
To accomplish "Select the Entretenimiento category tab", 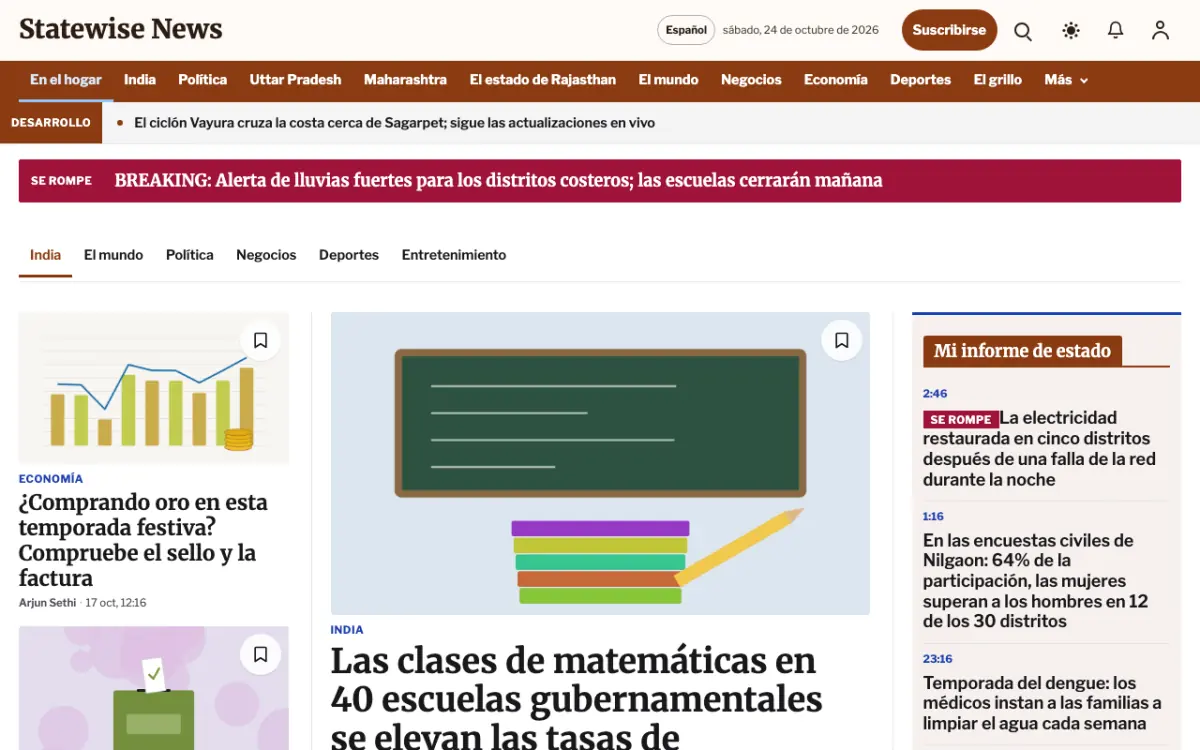I will point(454,255).
